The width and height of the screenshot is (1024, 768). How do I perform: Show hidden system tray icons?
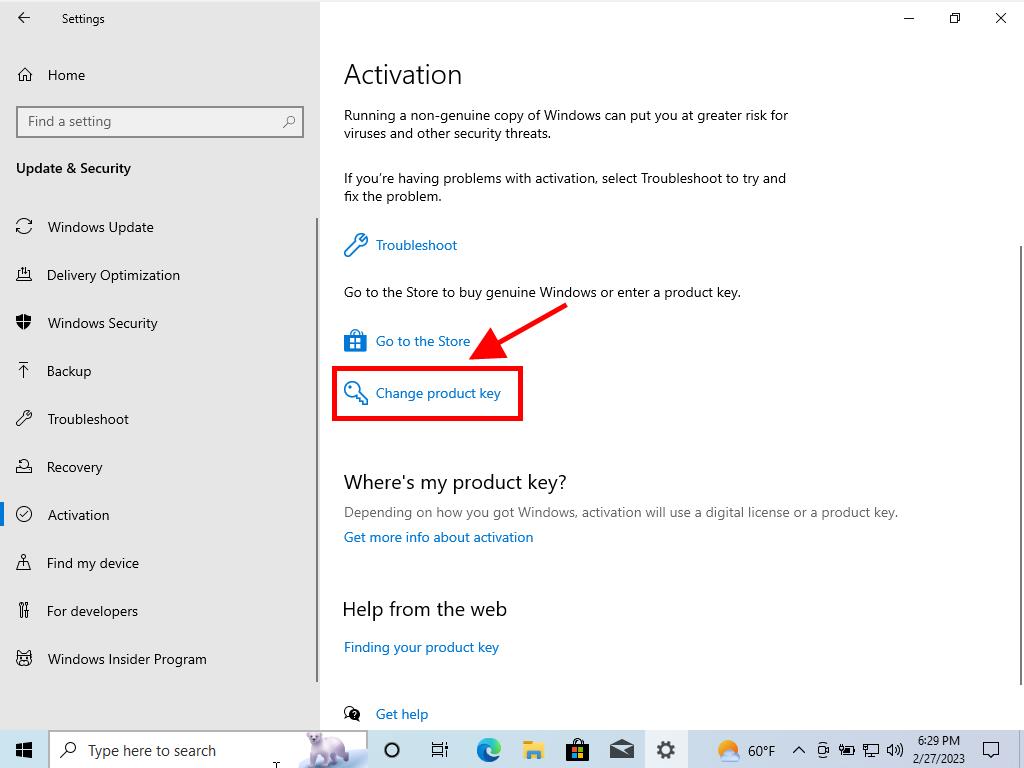tap(798, 750)
